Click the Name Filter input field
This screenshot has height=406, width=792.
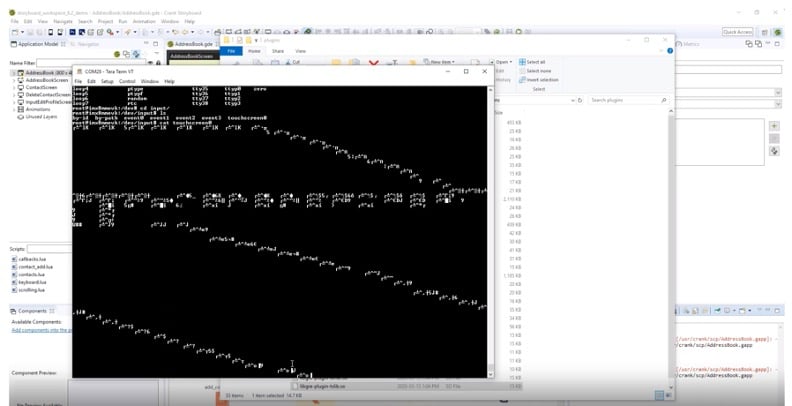click(91, 63)
